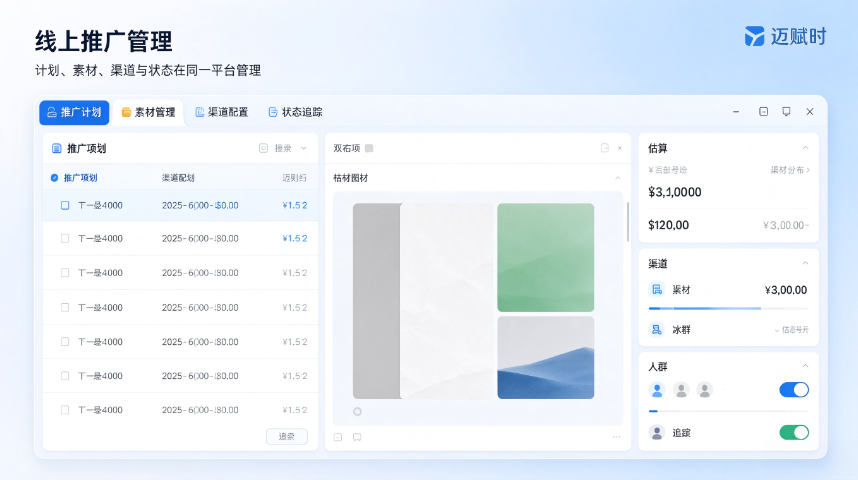This screenshot has width=858, height=480.
Task: Tick the checkbox of the highlighted 丁一昱4000 row
Action: pos(65,205)
